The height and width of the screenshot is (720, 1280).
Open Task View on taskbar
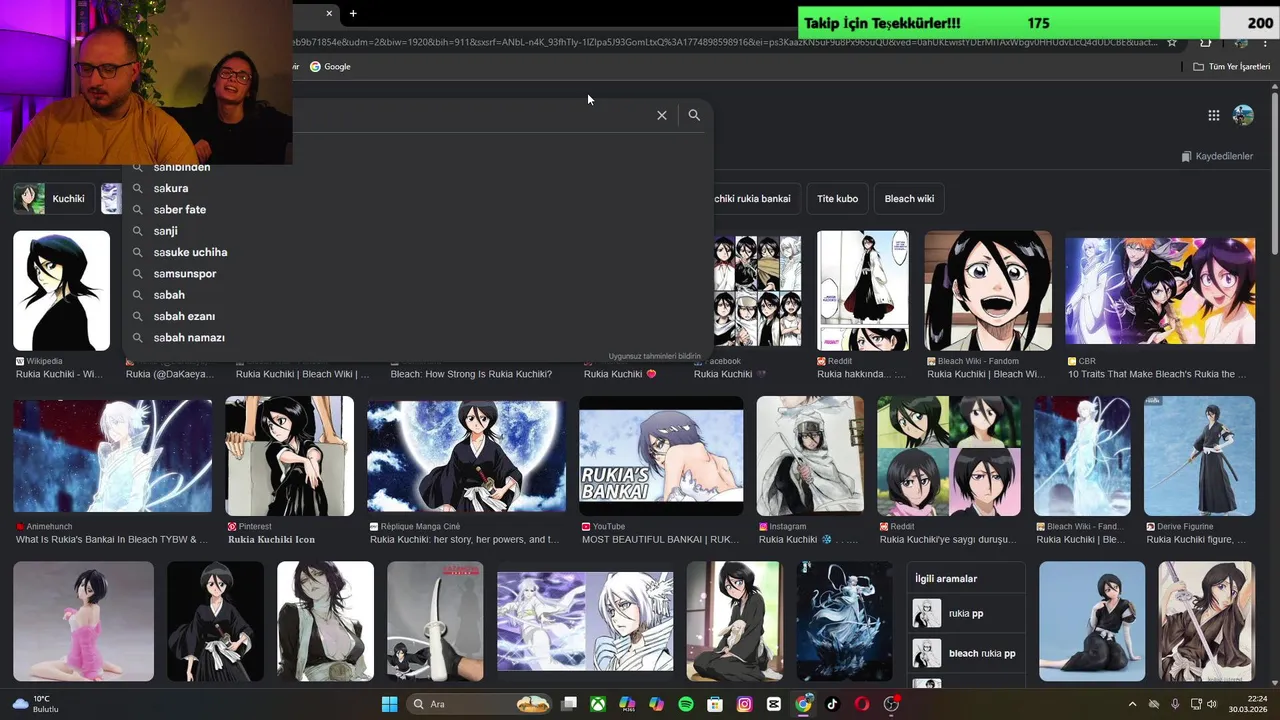point(569,704)
